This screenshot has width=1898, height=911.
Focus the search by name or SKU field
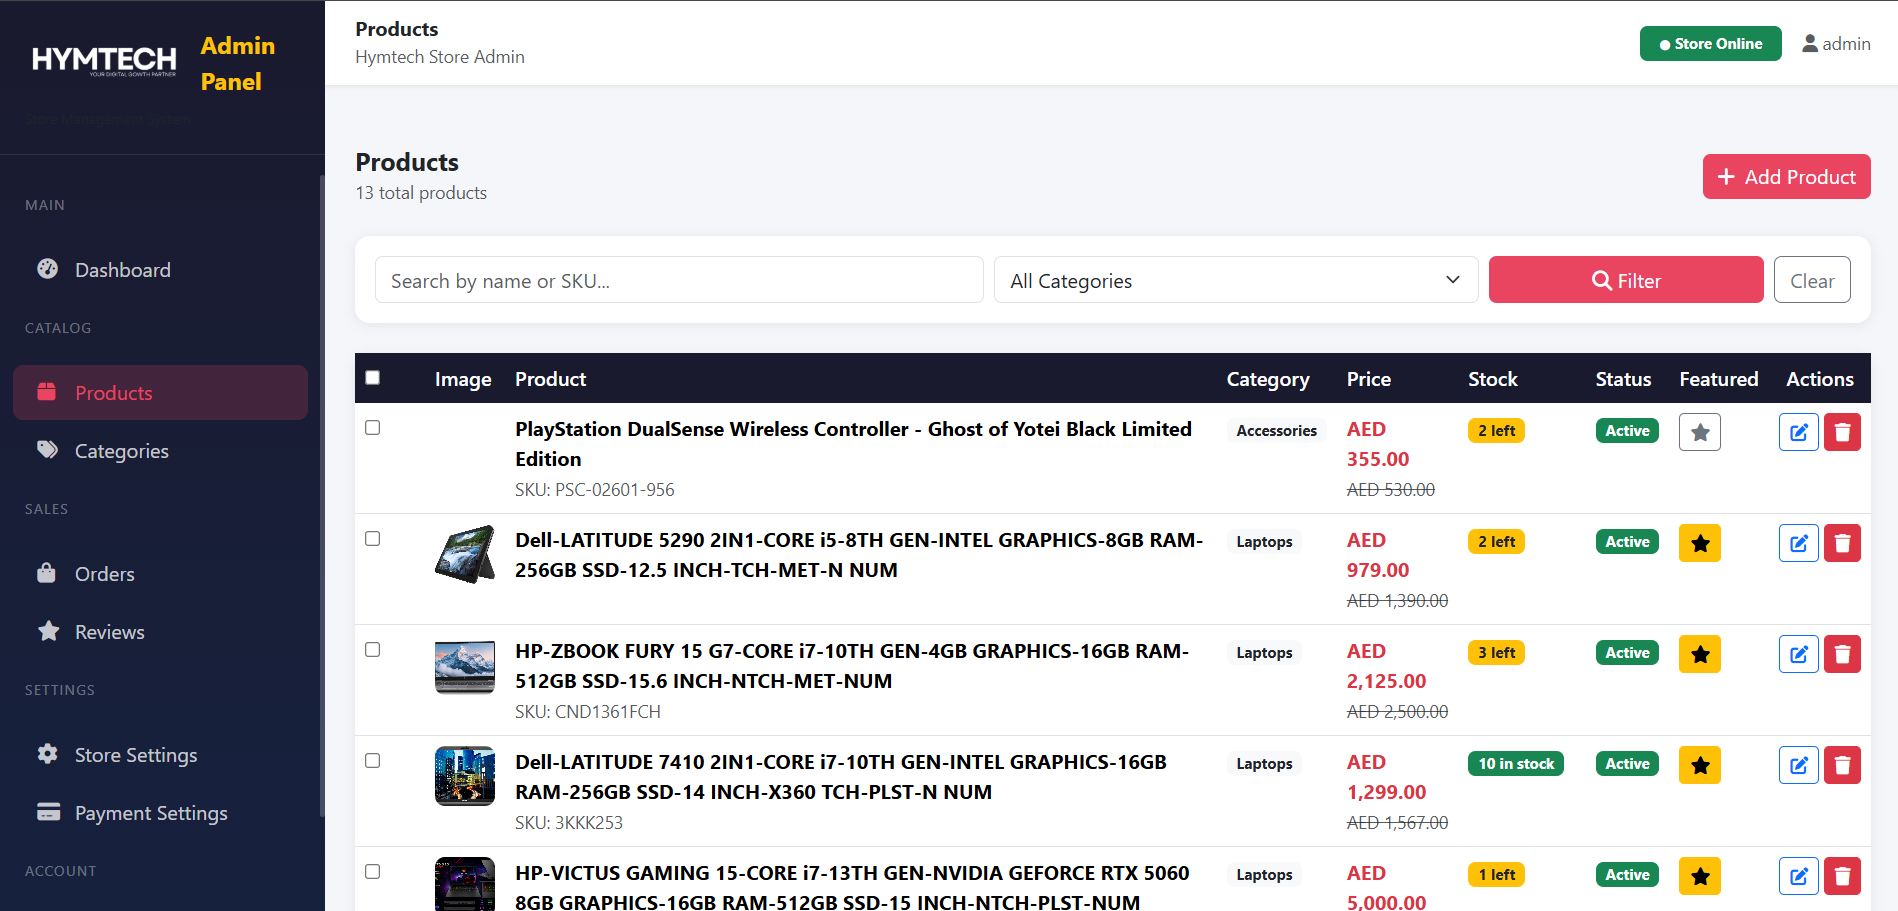point(679,280)
